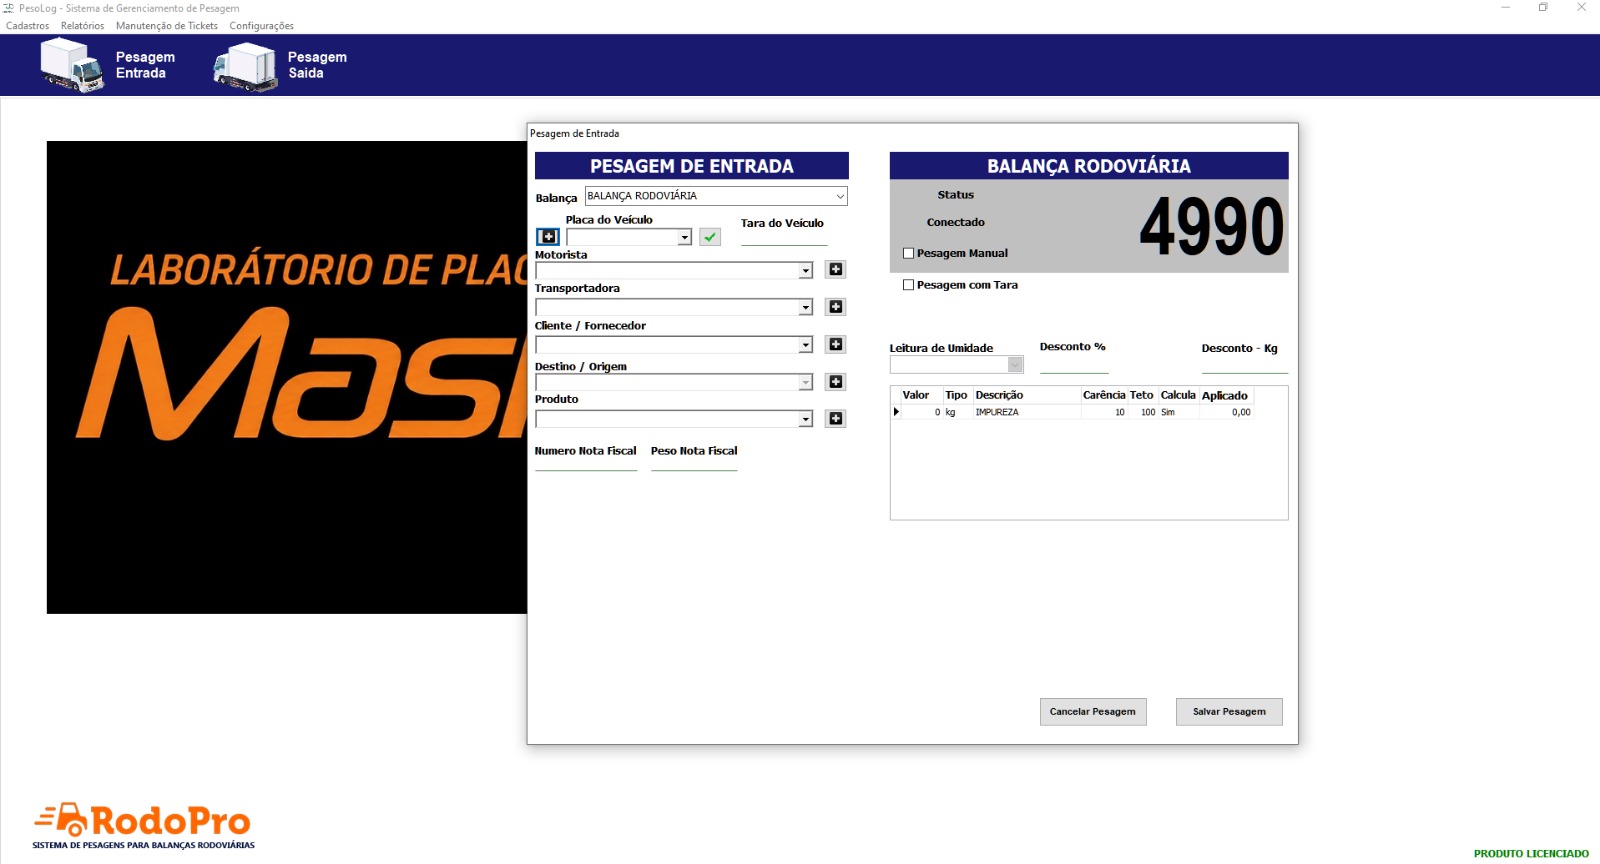Open the Configurações menu

pos(262,26)
